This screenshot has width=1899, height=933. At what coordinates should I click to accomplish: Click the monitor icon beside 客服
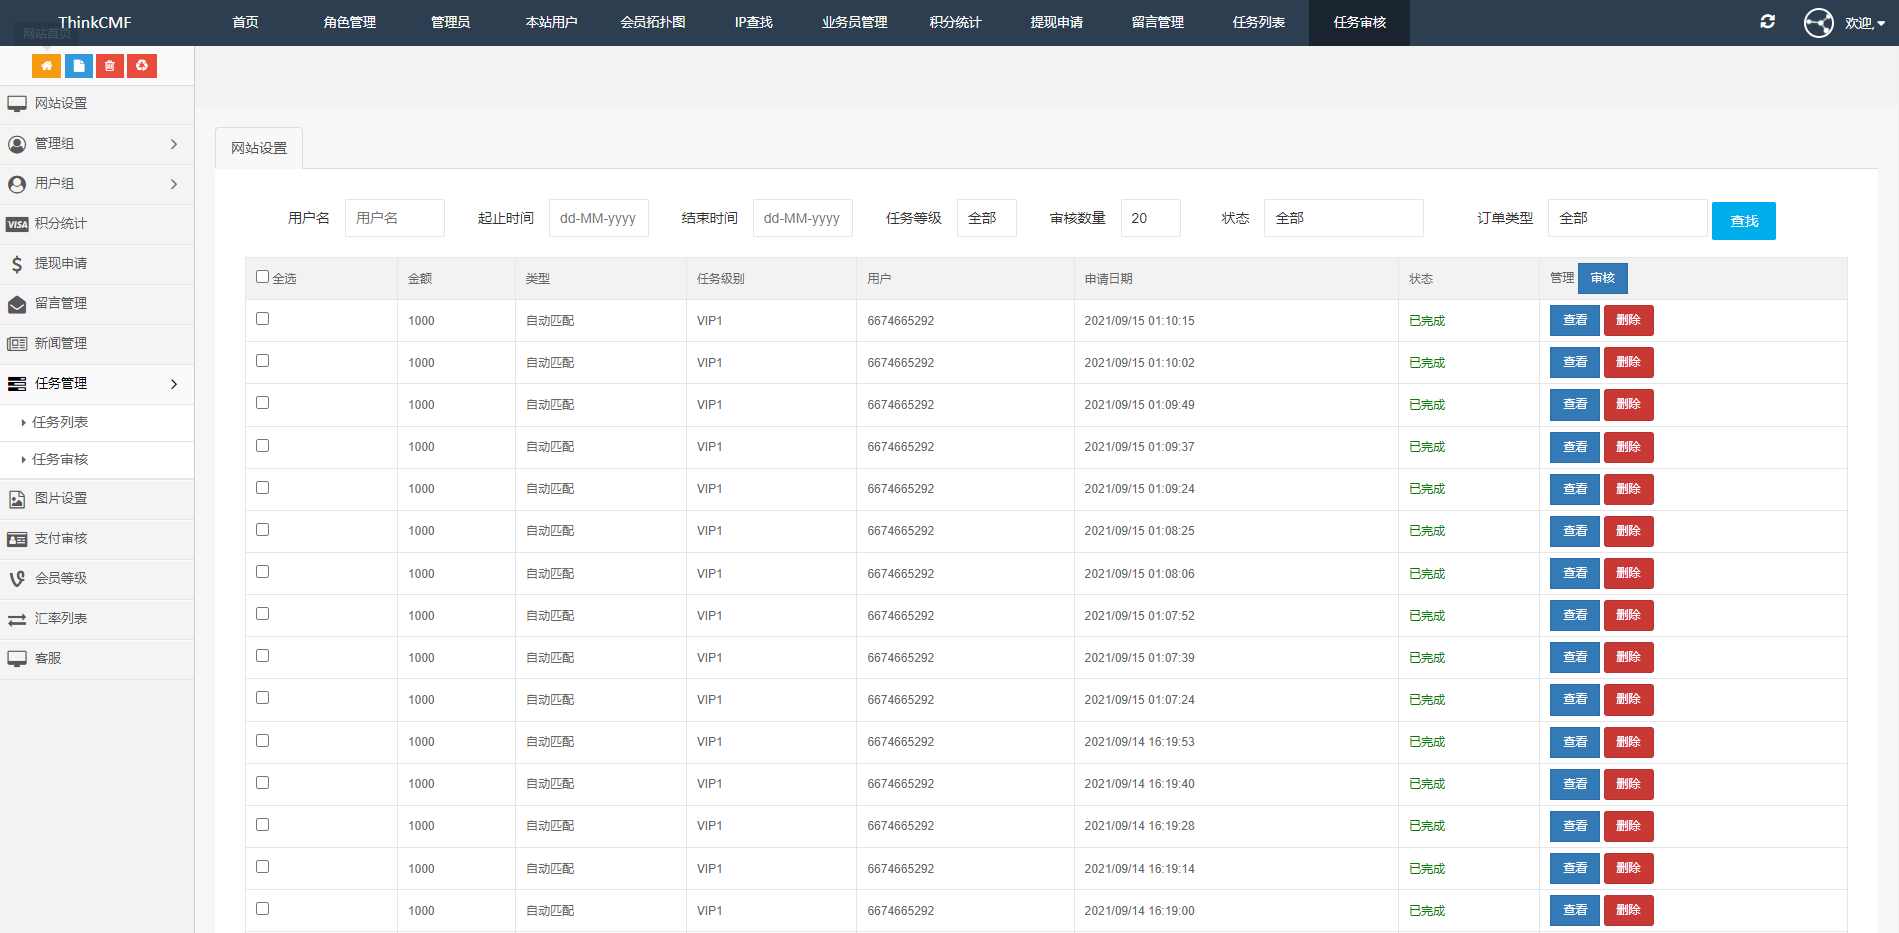click(x=17, y=659)
